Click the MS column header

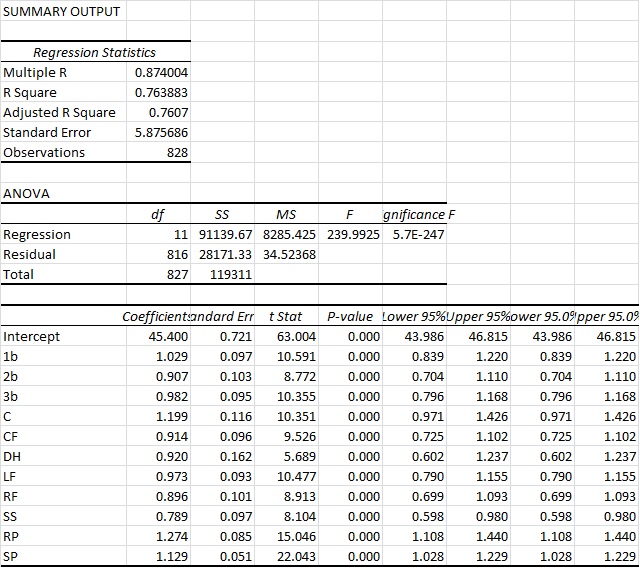click(x=286, y=214)
